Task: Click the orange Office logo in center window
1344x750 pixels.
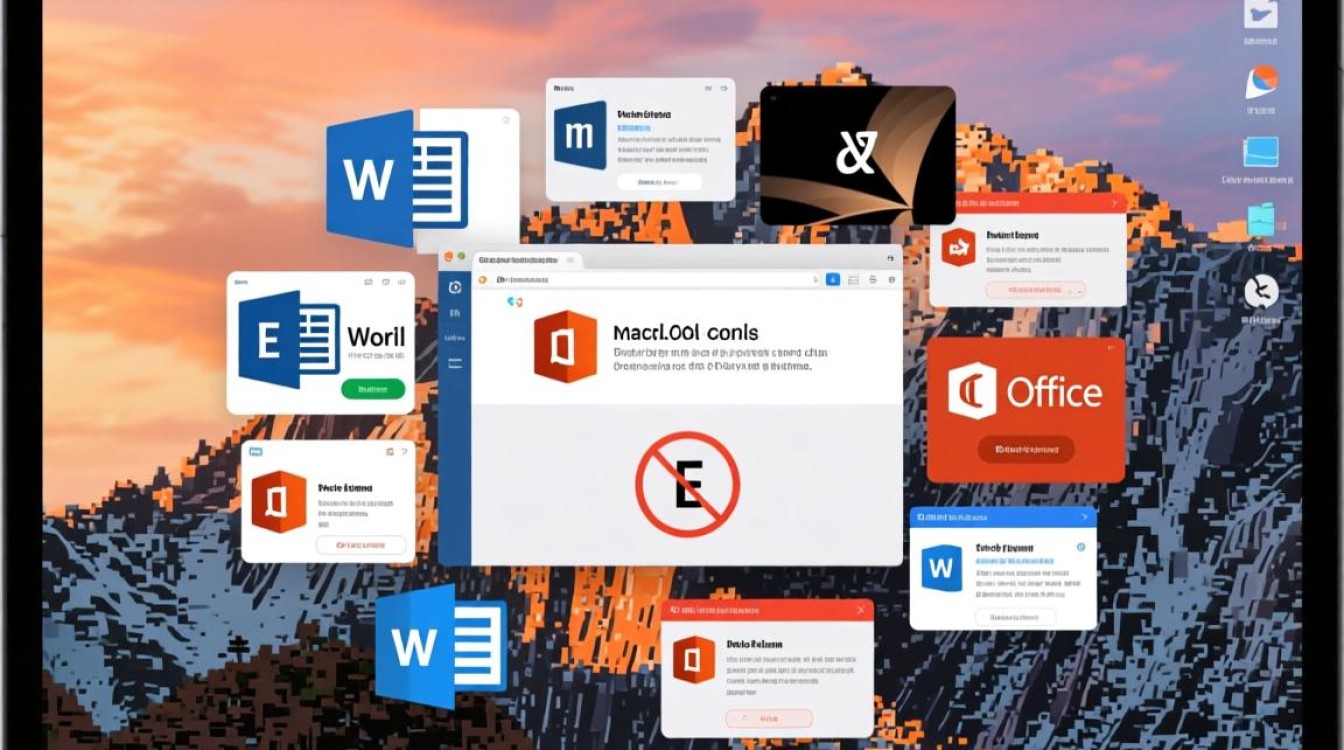Action: (x=565, y=347)
